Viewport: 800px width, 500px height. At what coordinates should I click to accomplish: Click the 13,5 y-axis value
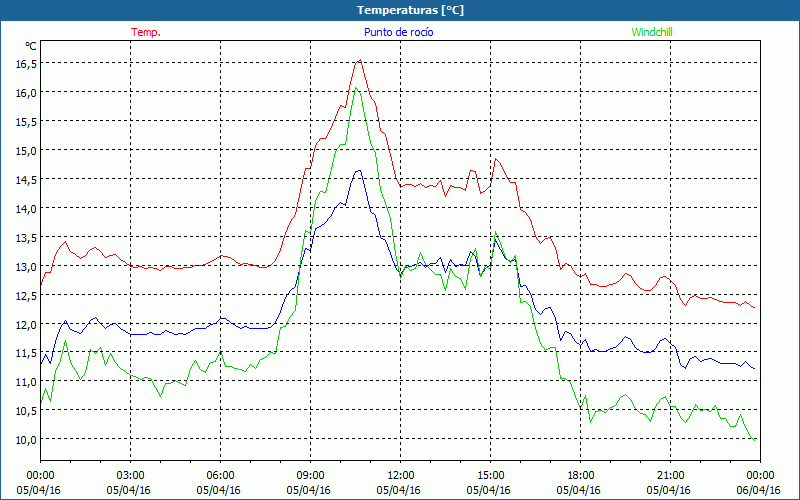coord(28,237)
